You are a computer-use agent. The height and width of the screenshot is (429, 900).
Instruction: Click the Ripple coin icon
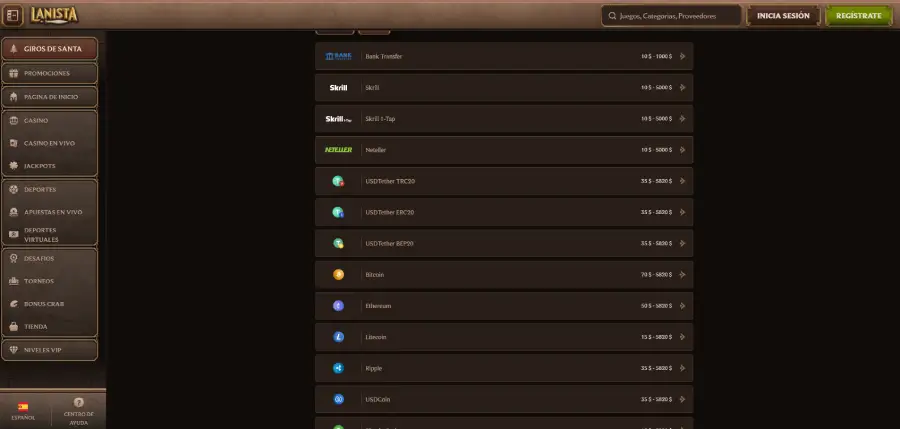tap(338, 368)
